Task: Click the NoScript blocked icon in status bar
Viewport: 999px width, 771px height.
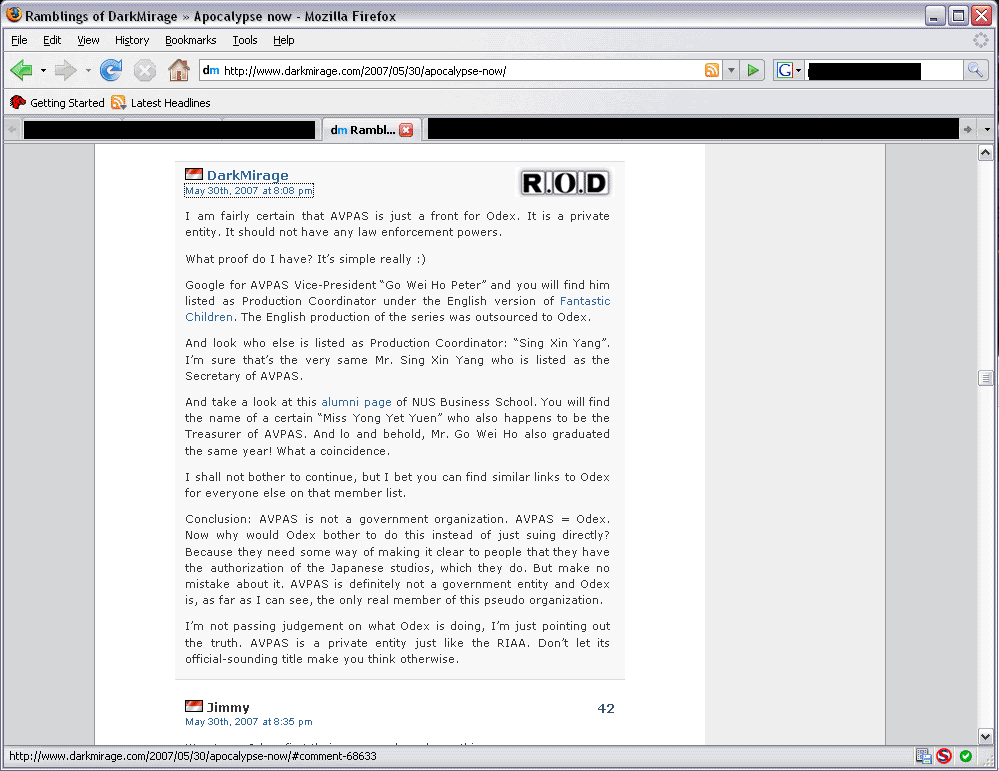Action: coord(944,757)
